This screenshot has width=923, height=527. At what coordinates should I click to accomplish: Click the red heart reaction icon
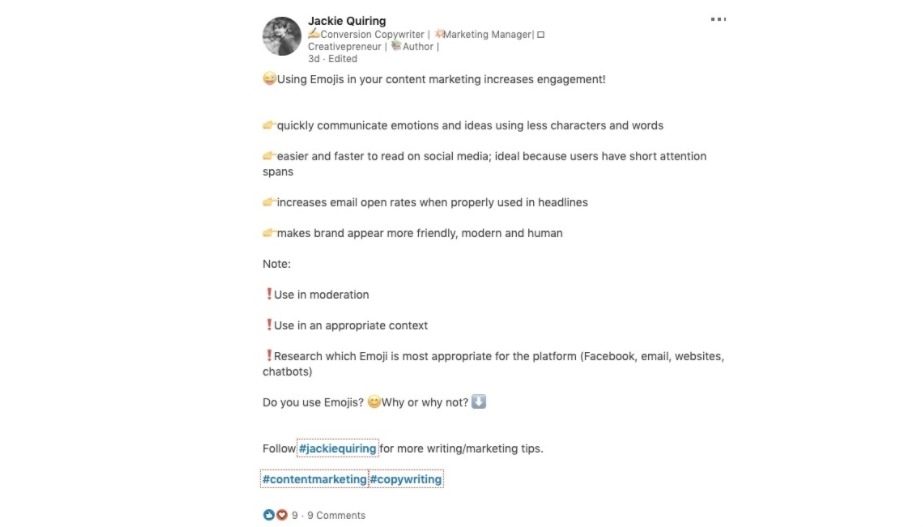281,515
